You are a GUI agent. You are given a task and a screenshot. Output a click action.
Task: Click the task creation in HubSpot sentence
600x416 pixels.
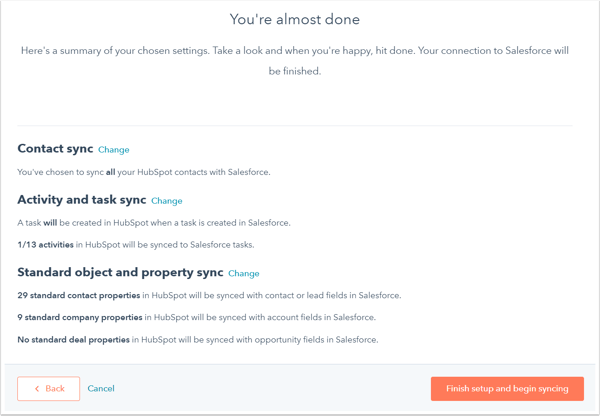click(x=154, y=223)
